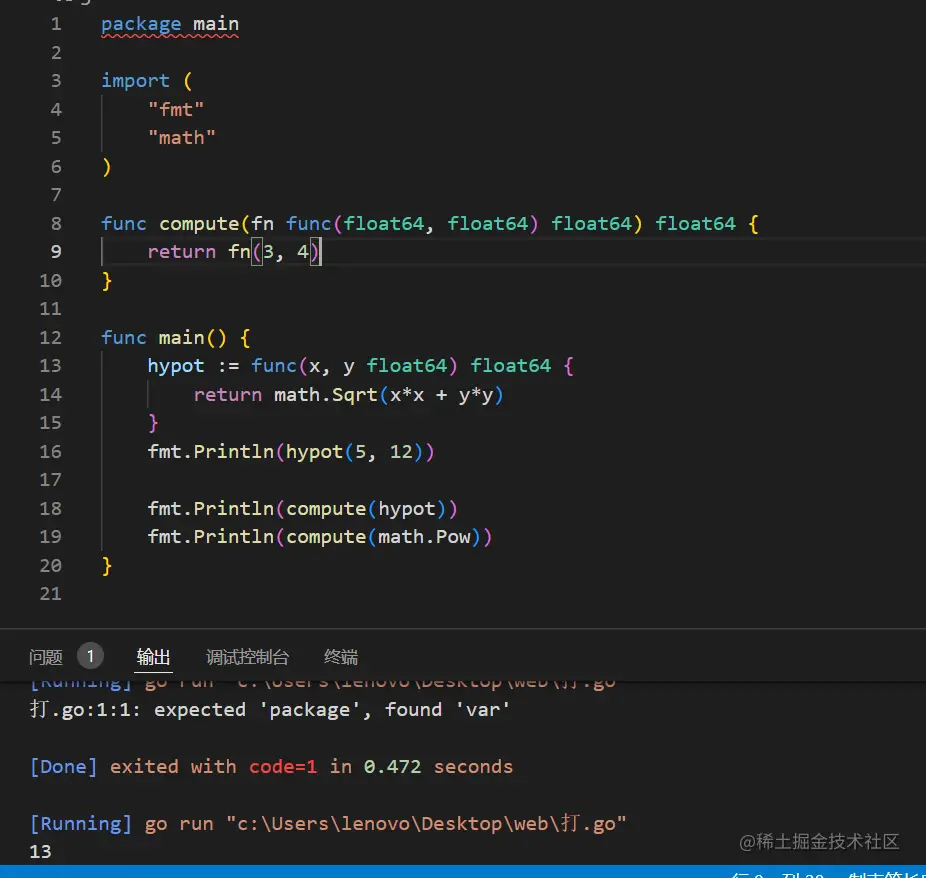The height and width of the screenshot is (878, 926).
Task: Click 'math.Sqrt' on line 14
Action: 325,394
